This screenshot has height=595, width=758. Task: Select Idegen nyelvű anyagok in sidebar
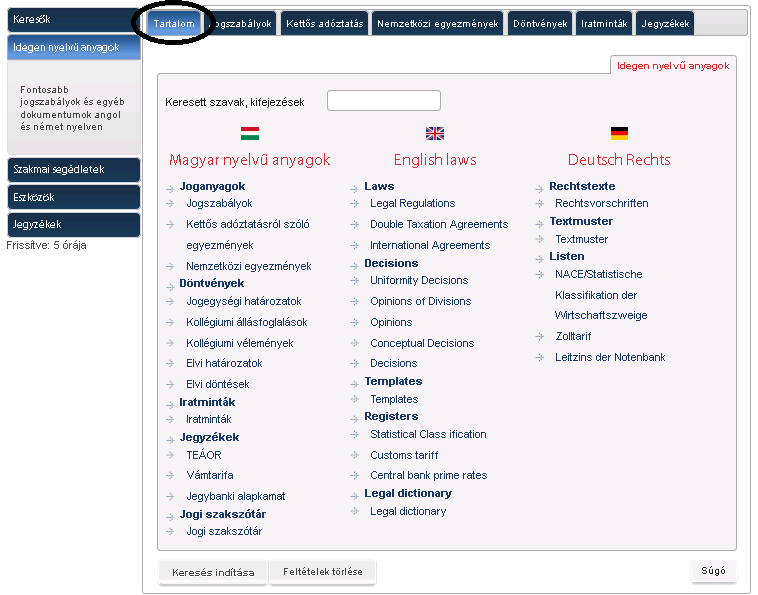73,47
